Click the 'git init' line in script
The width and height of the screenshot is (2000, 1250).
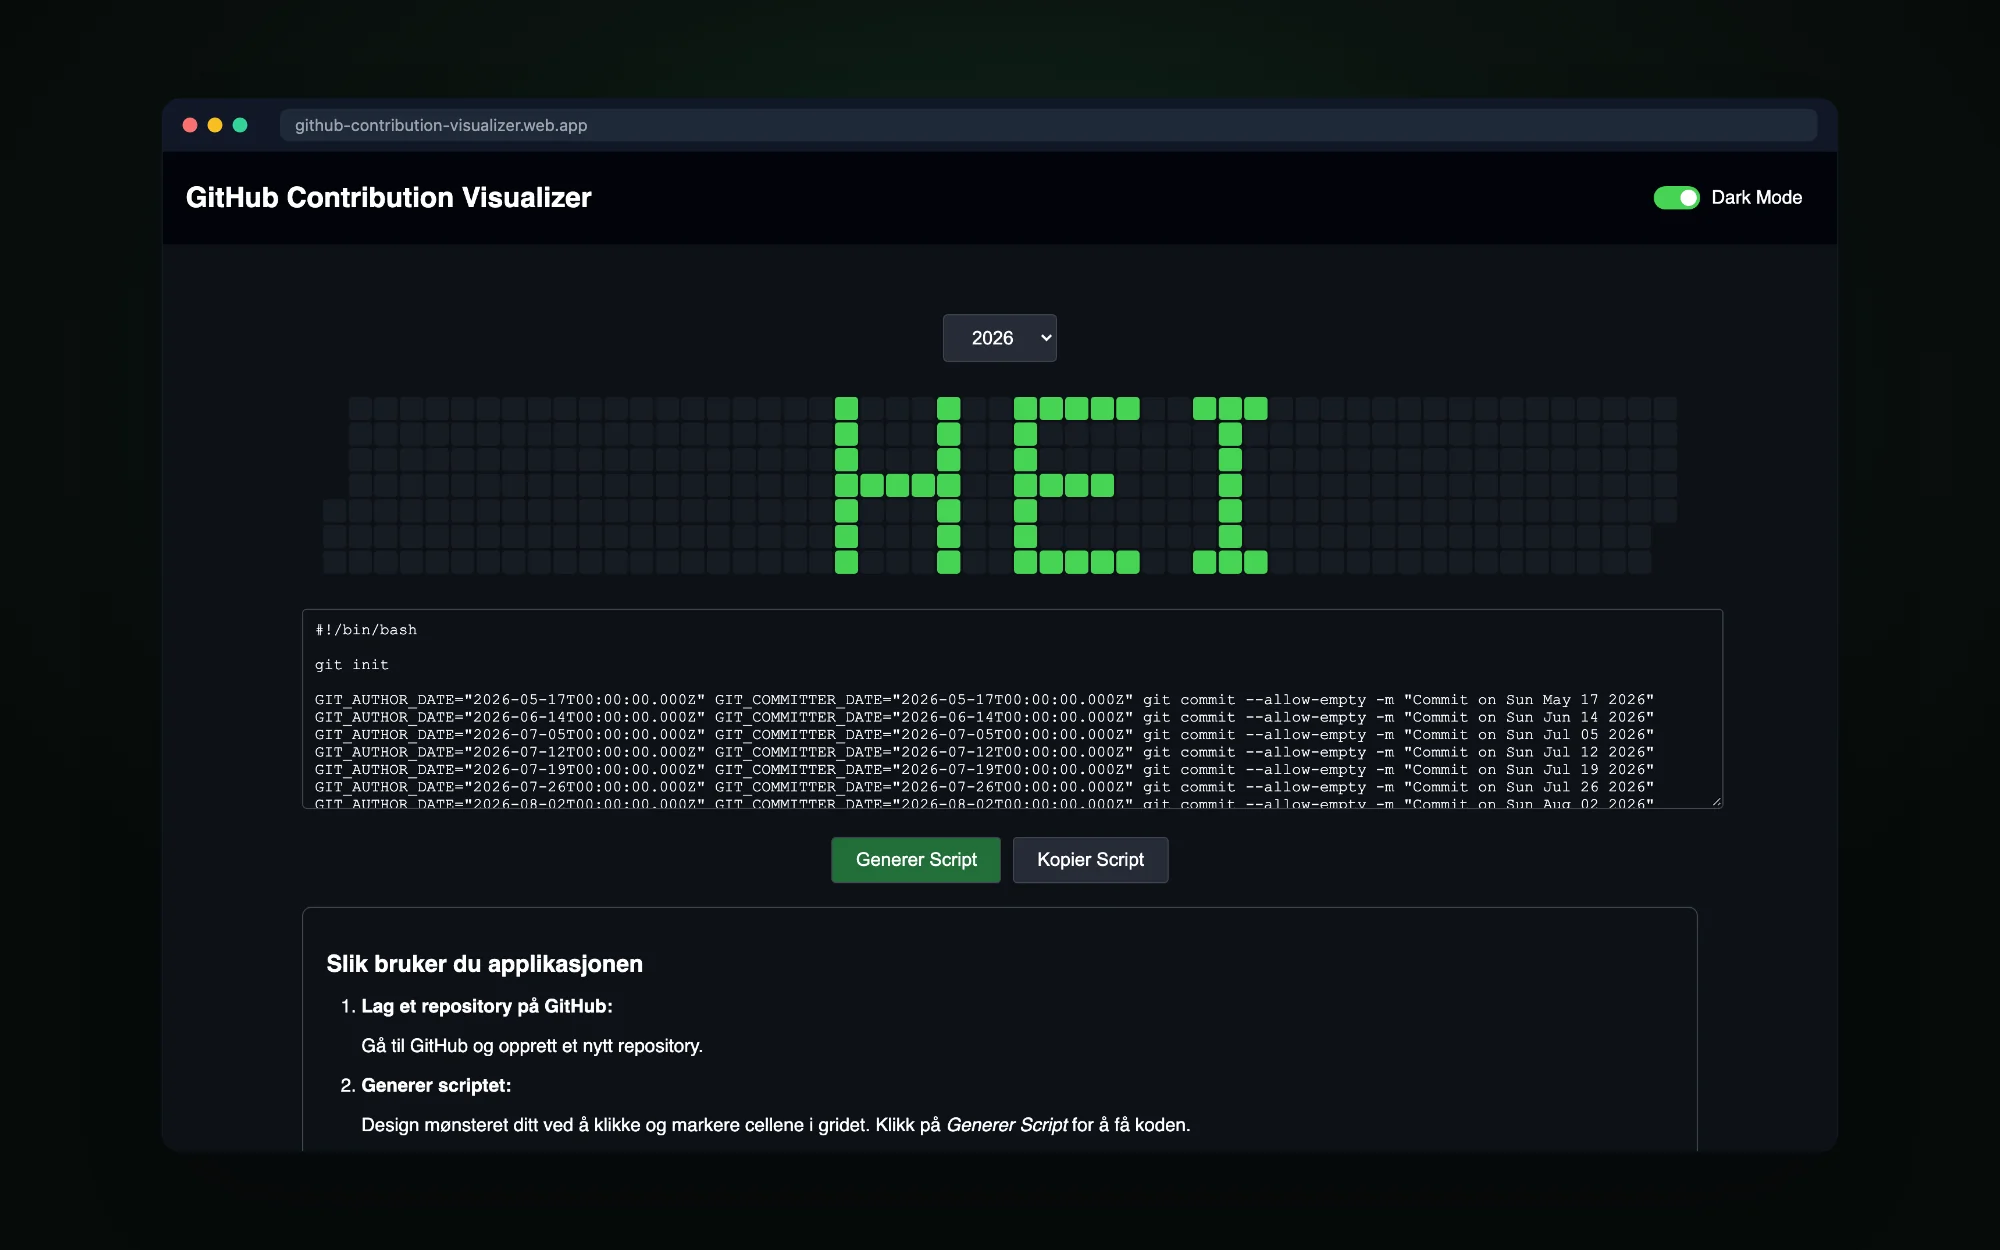pyautogui.click(x=352, y=665)
